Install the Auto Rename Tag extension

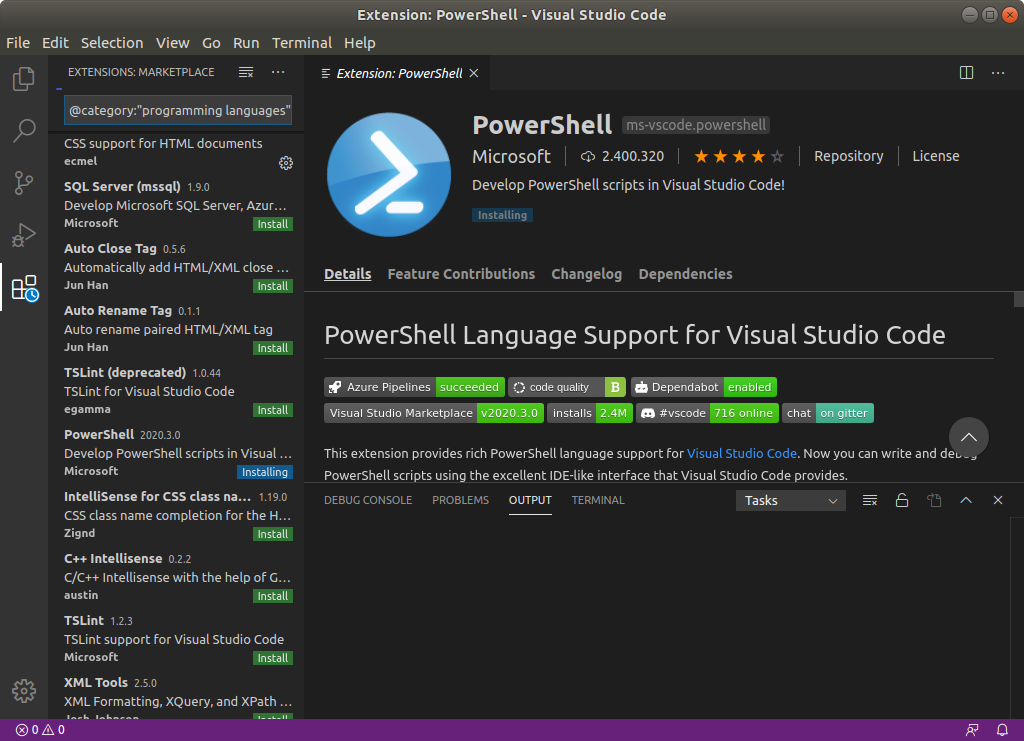coord(273,348)
